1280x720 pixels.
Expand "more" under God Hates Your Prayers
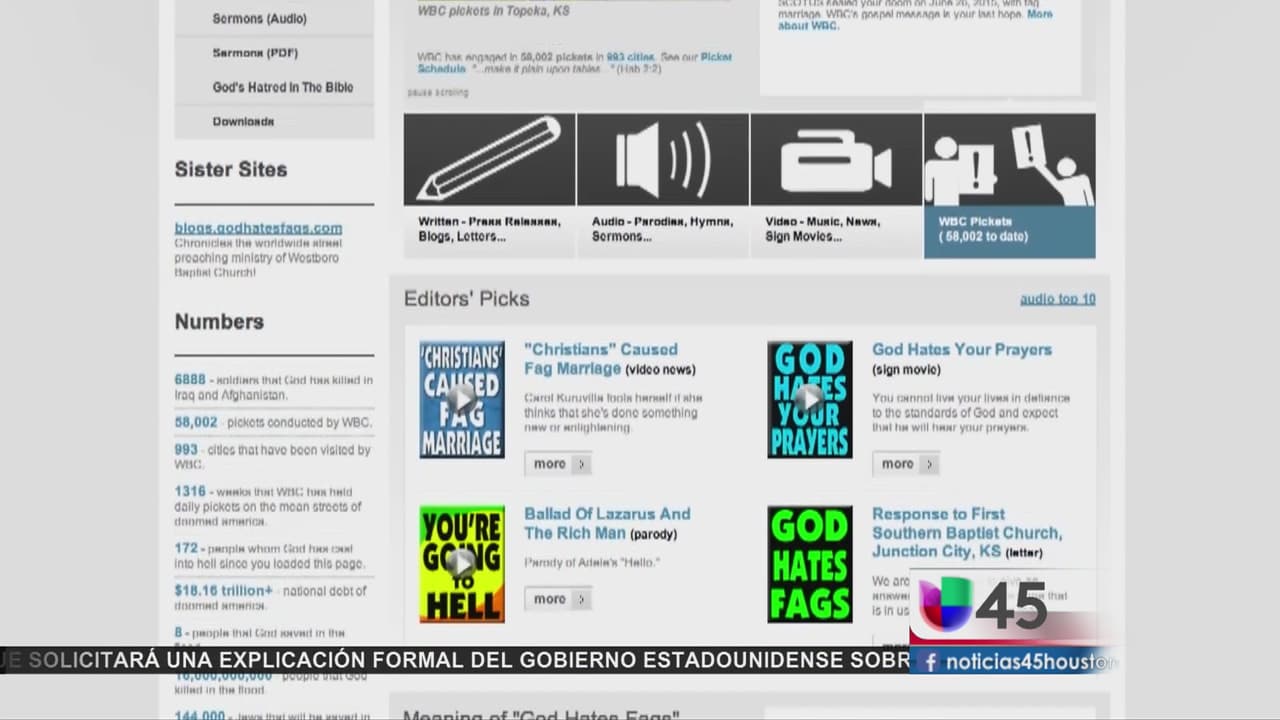point(905,464)
